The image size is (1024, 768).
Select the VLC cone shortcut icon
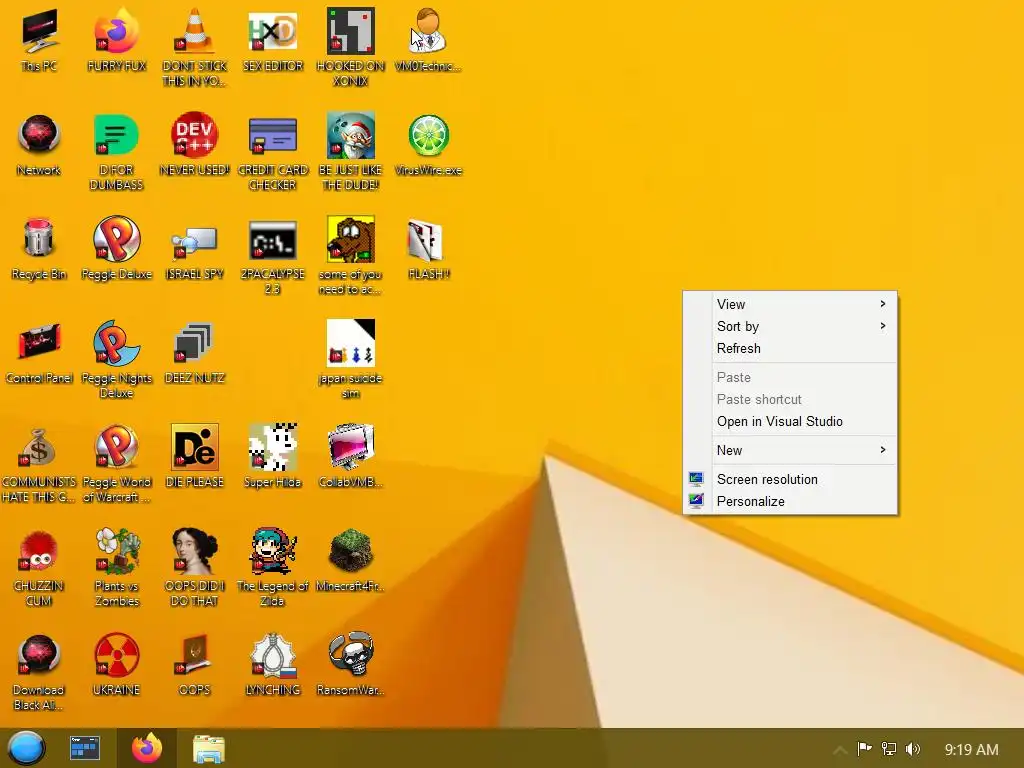194,31
